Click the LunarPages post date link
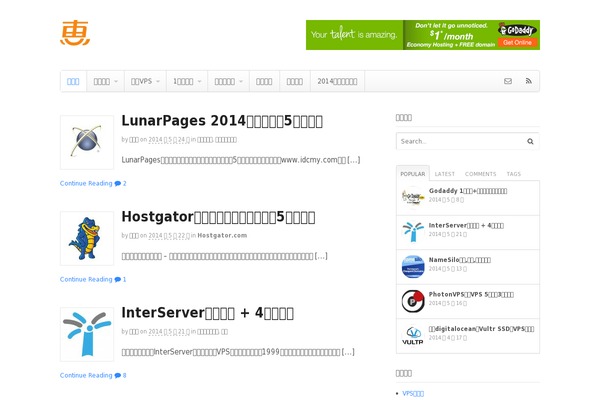 [169, 140]
